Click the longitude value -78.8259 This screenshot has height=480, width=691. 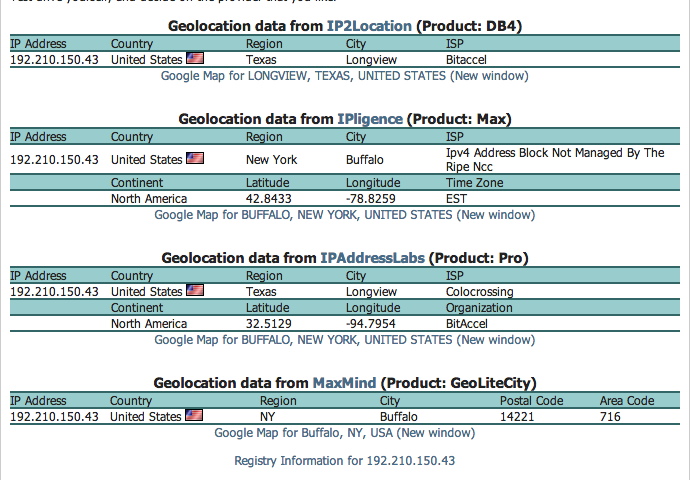[371, 199]
